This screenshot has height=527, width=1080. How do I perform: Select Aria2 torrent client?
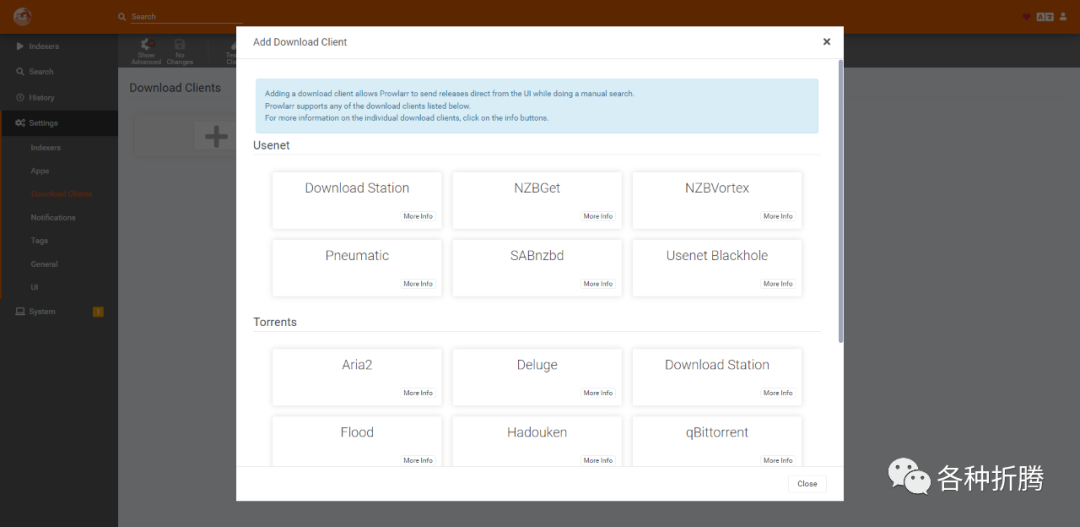click(x=357, y=377)
